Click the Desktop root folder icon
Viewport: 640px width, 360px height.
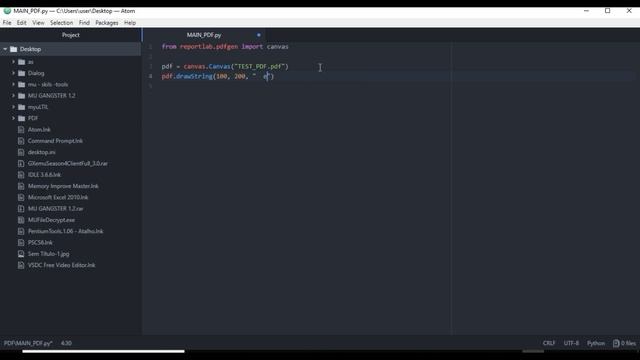[13, 49]
